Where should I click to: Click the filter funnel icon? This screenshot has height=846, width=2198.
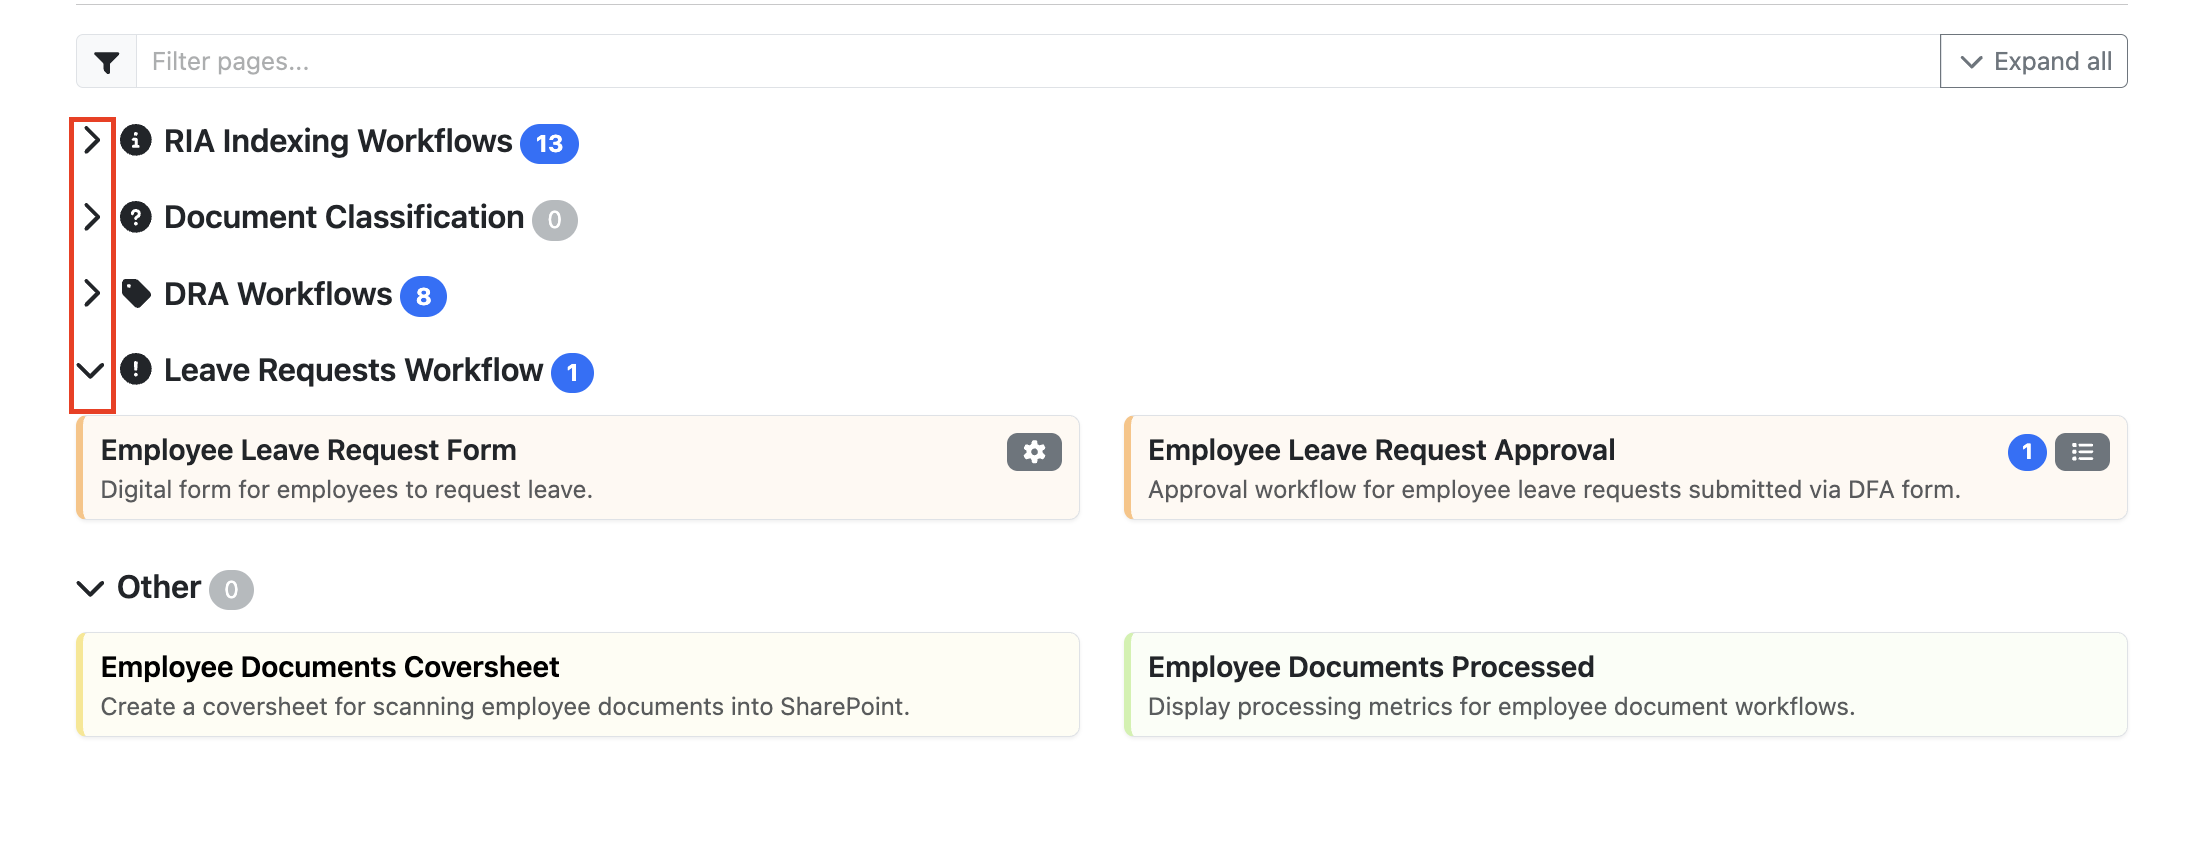(107, 62)
